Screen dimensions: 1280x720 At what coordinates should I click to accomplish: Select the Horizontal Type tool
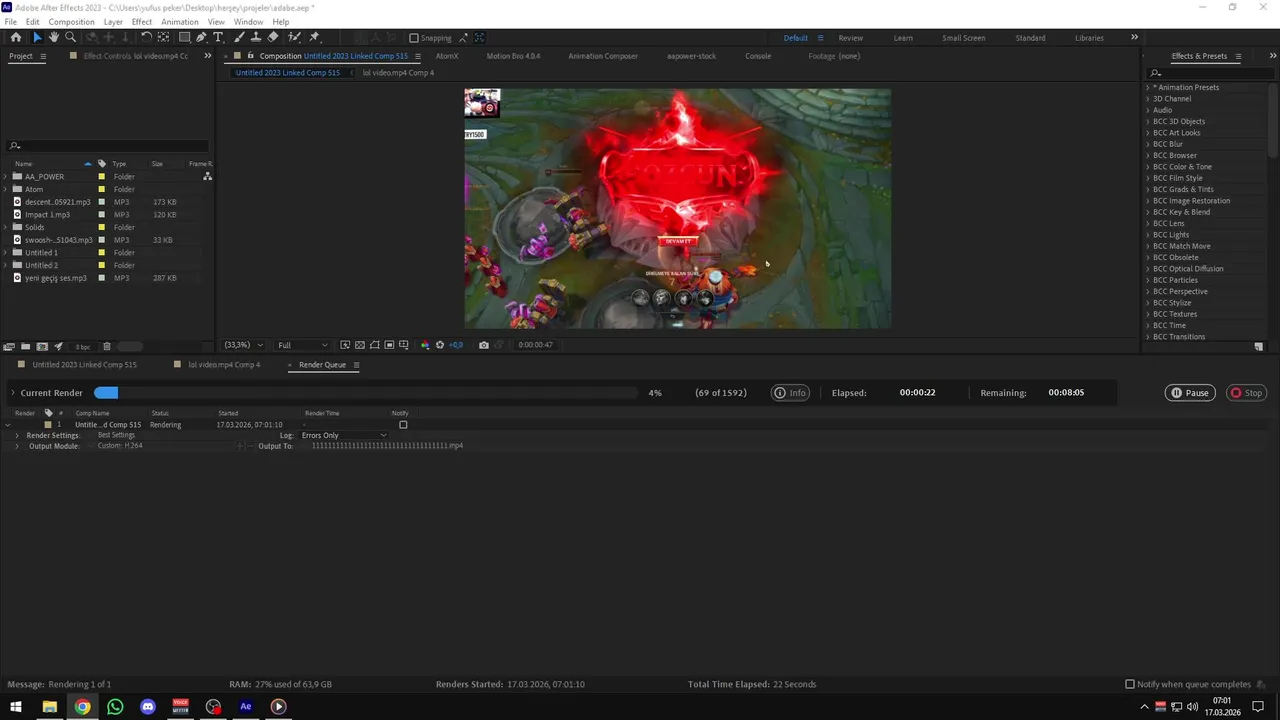[218, 37]
